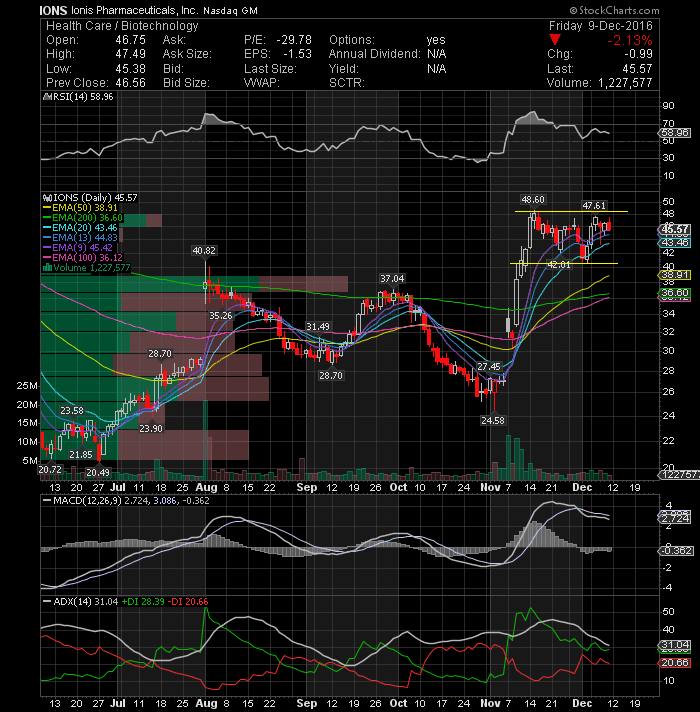Click the 47.61 price peak label
Viewport: 700px width, 712px height.
pos(594,206)
